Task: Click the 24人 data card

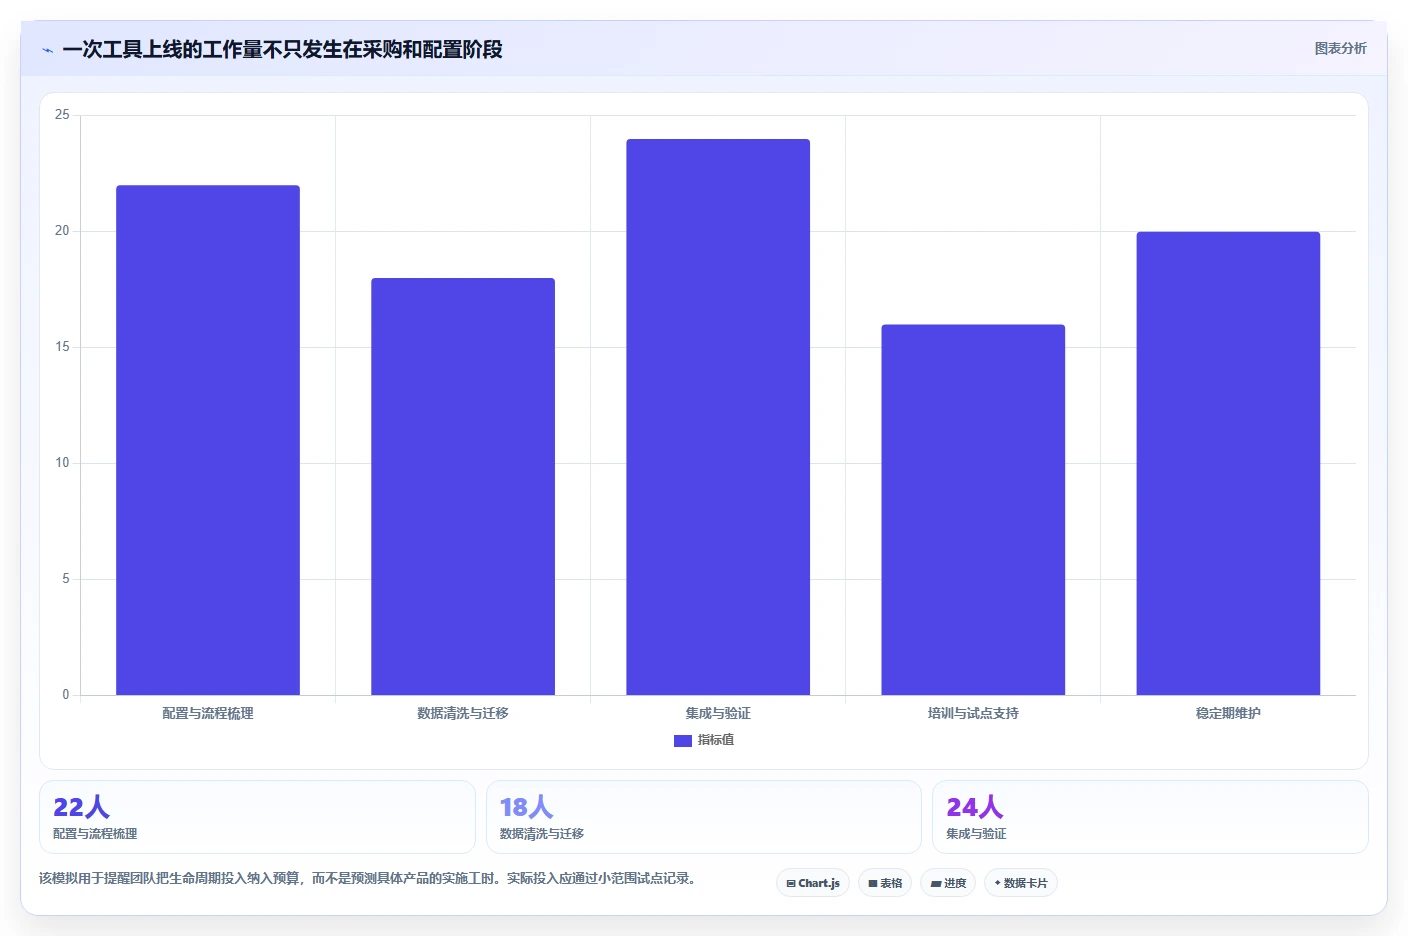Action: pyautogui.click(x=1150, y=817)
